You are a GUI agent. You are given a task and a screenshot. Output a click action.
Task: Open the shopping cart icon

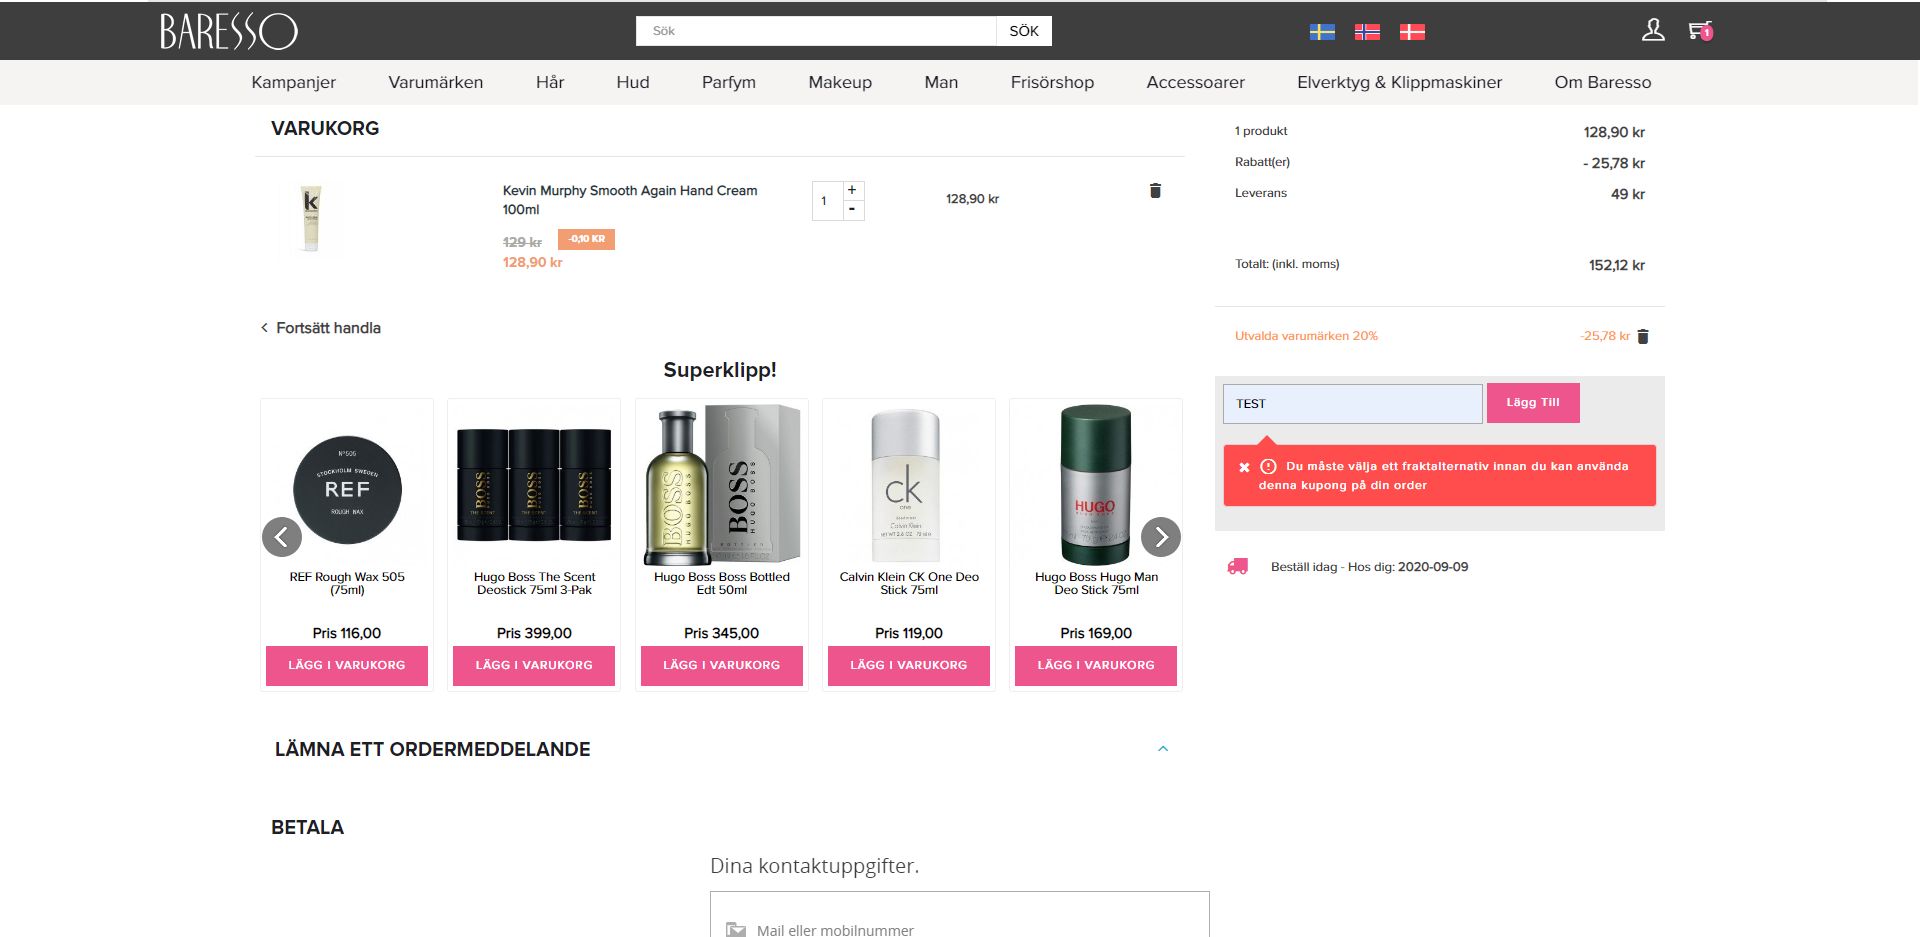(1699, 31)
